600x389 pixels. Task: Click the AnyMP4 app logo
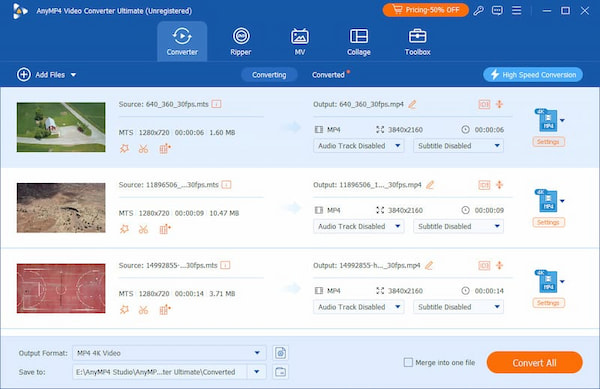(x=20, y=11)
